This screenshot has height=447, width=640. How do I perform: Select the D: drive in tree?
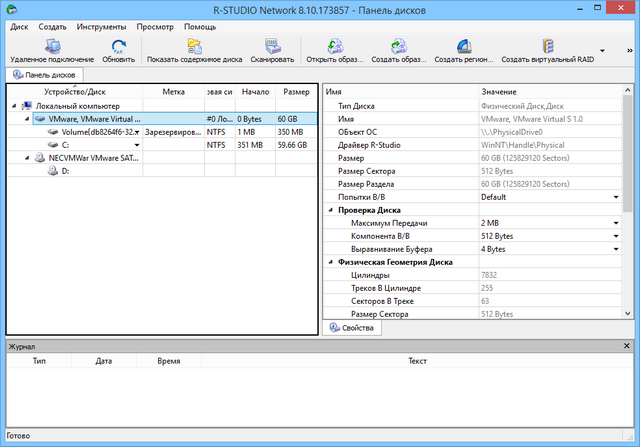[x=66, y=170]
